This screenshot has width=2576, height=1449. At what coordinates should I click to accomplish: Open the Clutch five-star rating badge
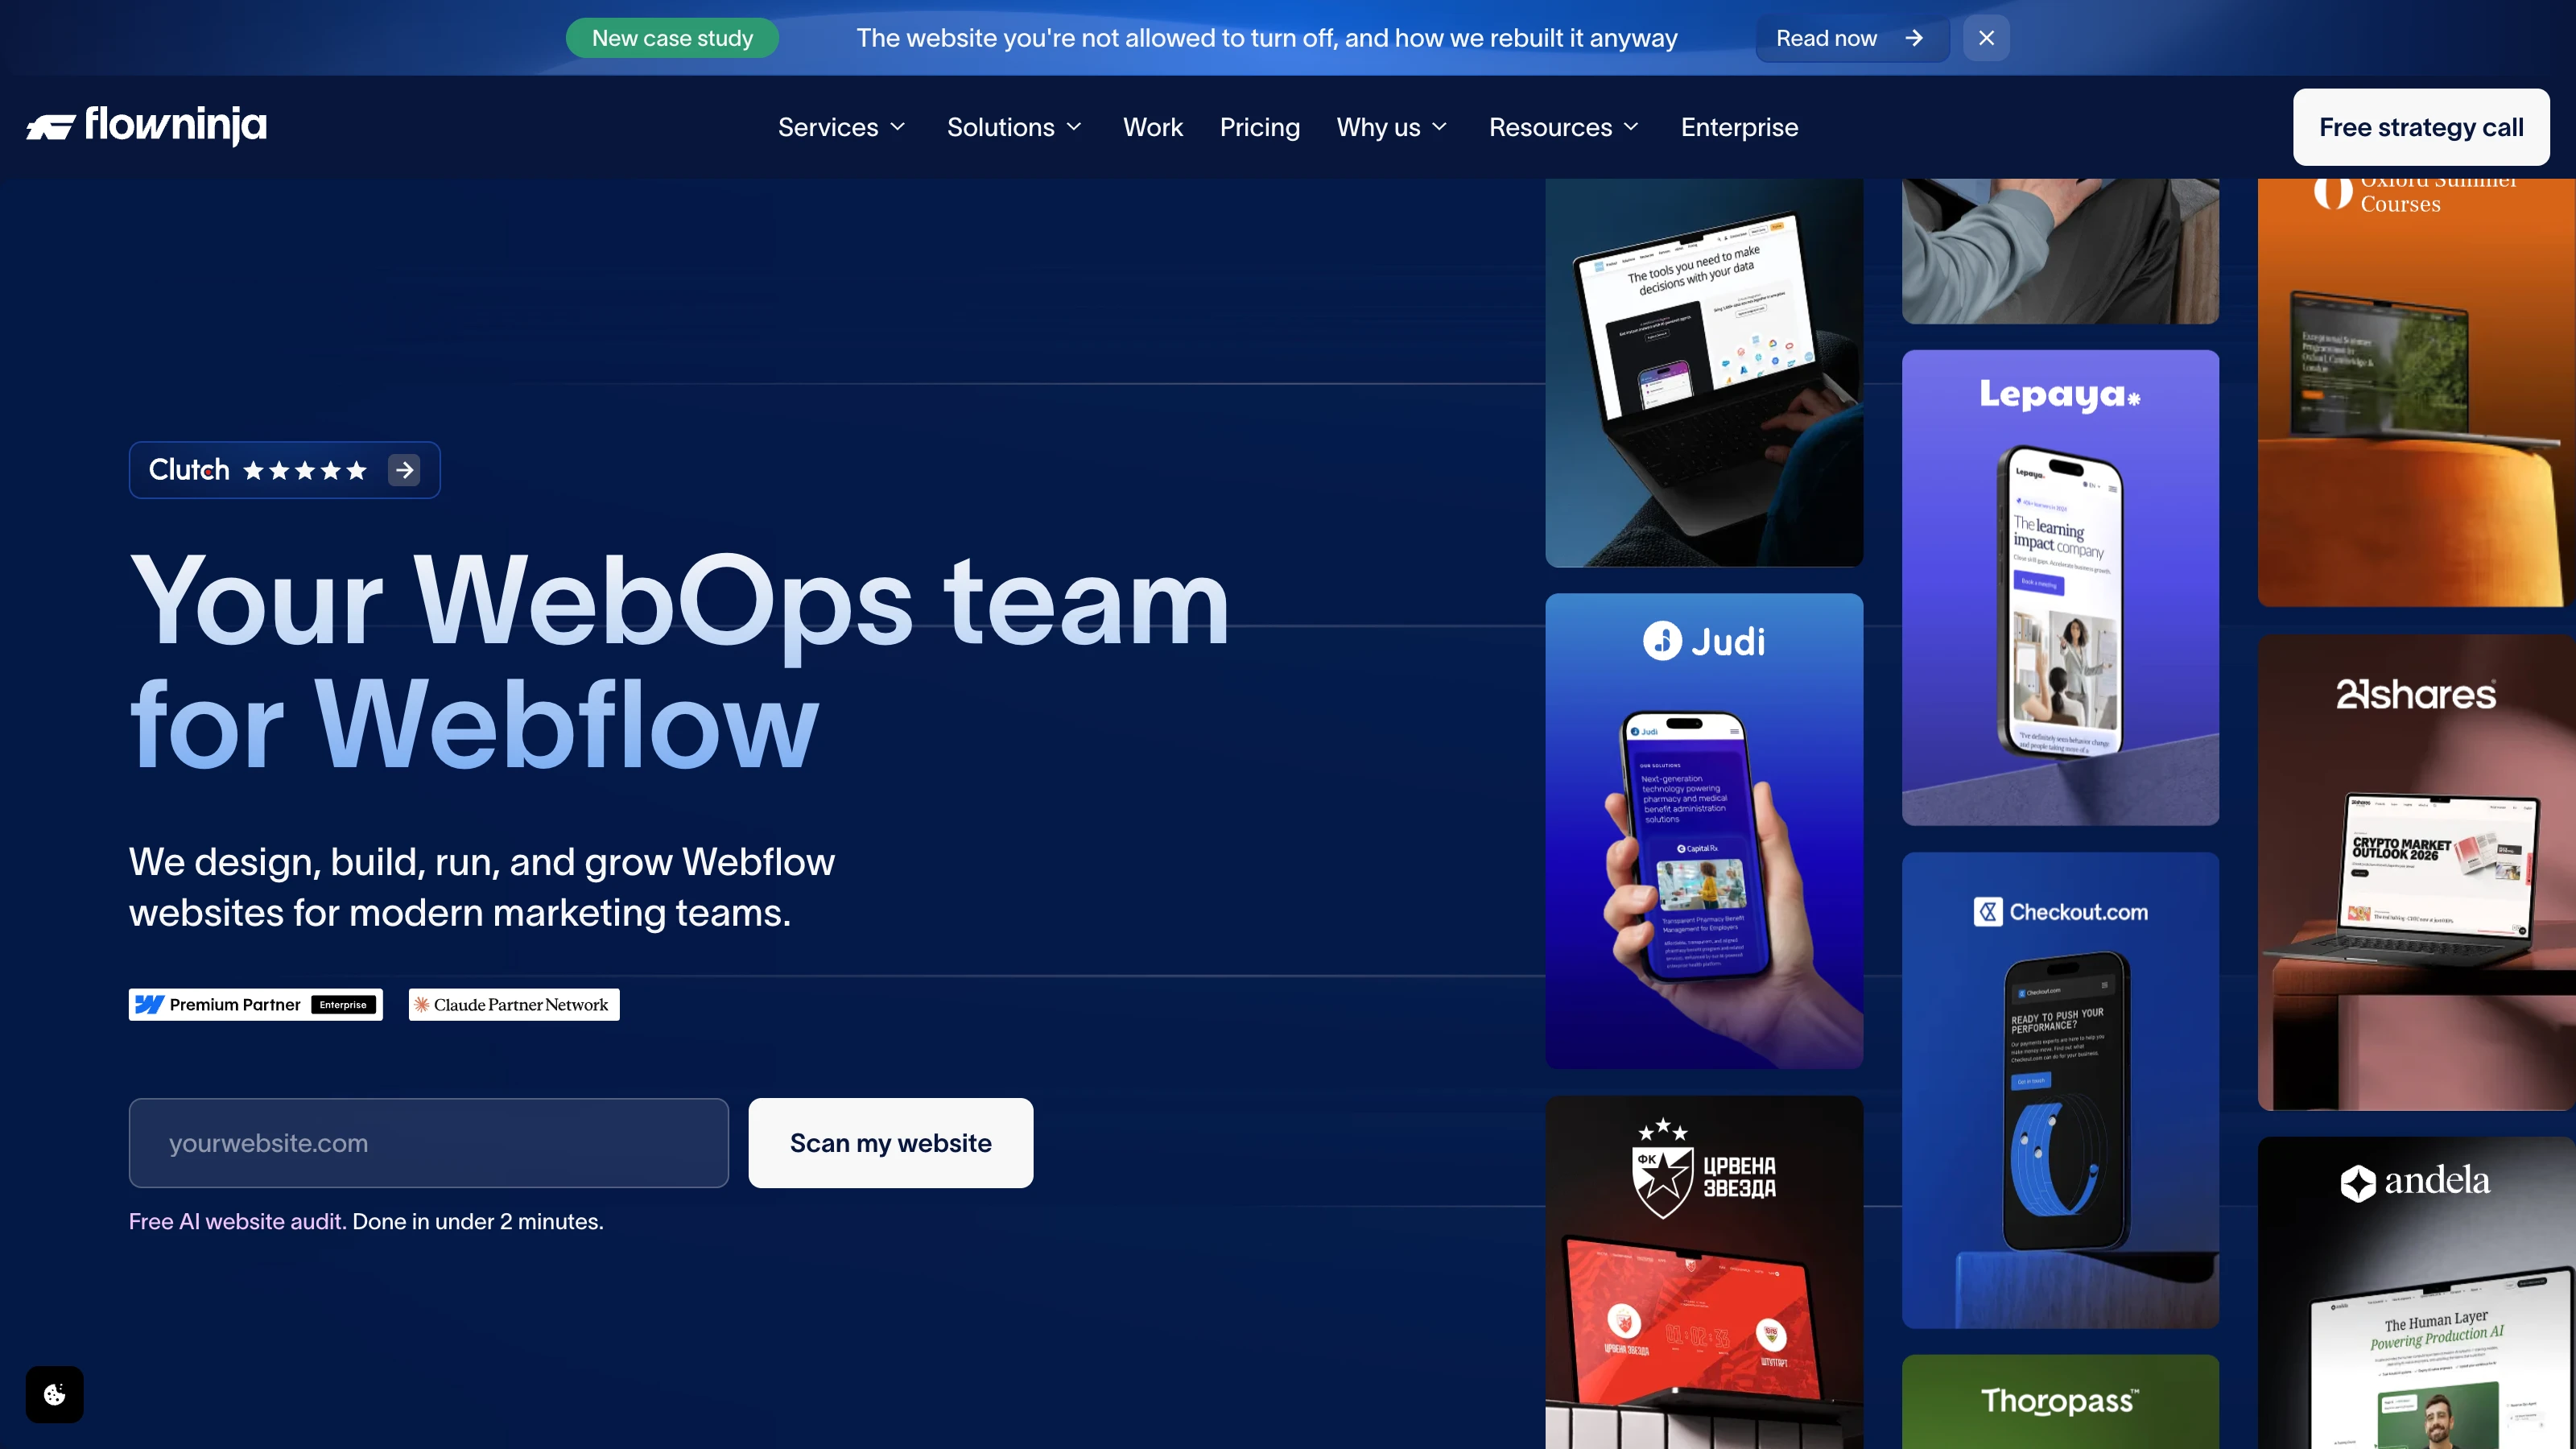tap(285, 470)
